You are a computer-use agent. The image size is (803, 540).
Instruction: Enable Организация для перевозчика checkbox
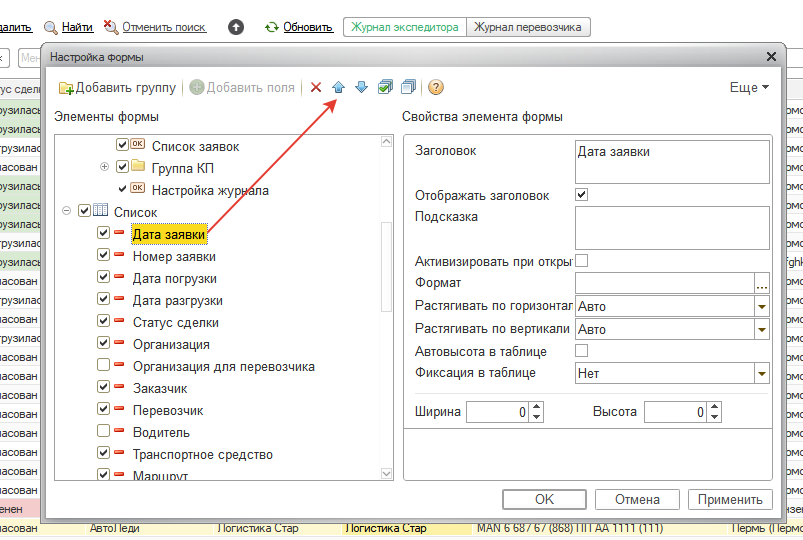103,364
